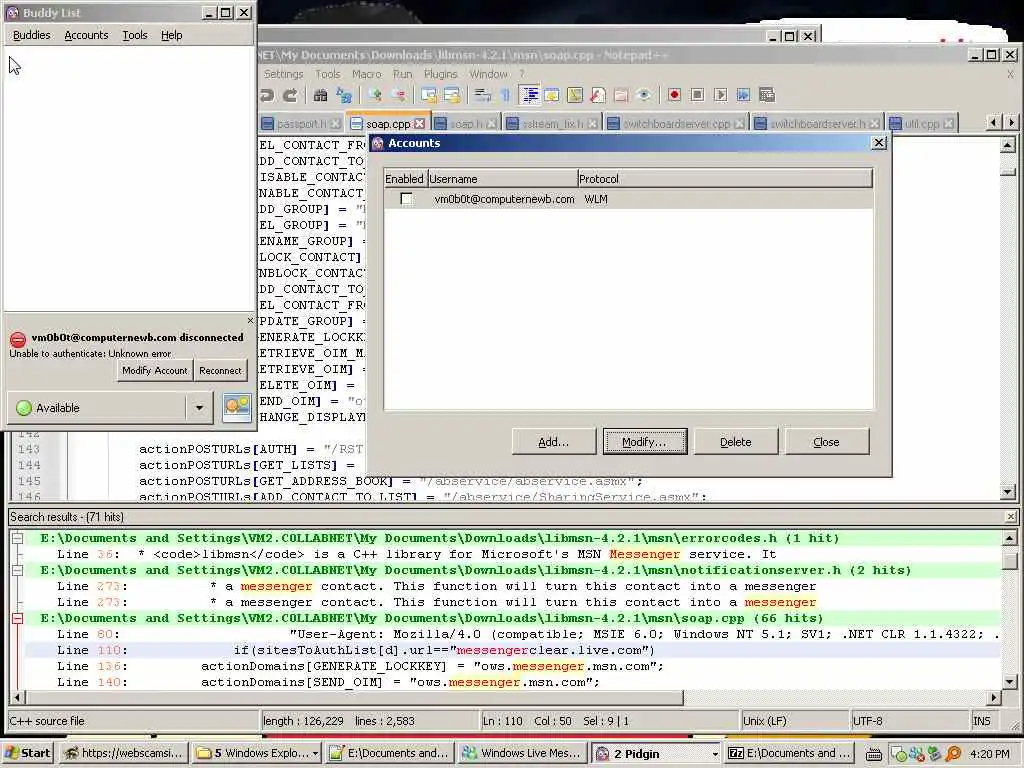Click Save Recorded Macro icon

coord(767,95)
